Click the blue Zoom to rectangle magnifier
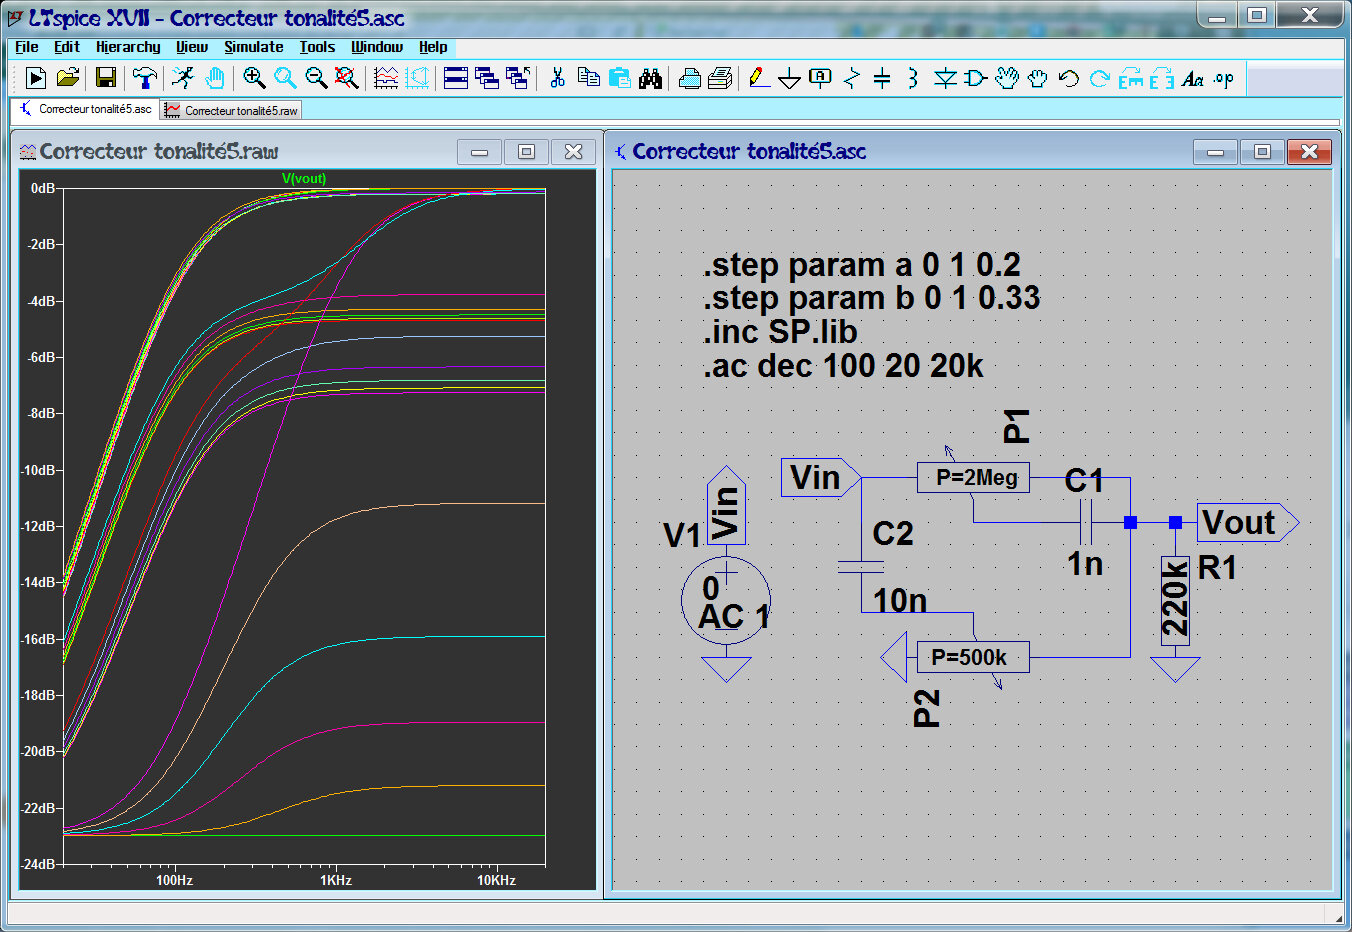This screenshot has width=1352, height=932. pyautogui.click(x=285, y=78)
